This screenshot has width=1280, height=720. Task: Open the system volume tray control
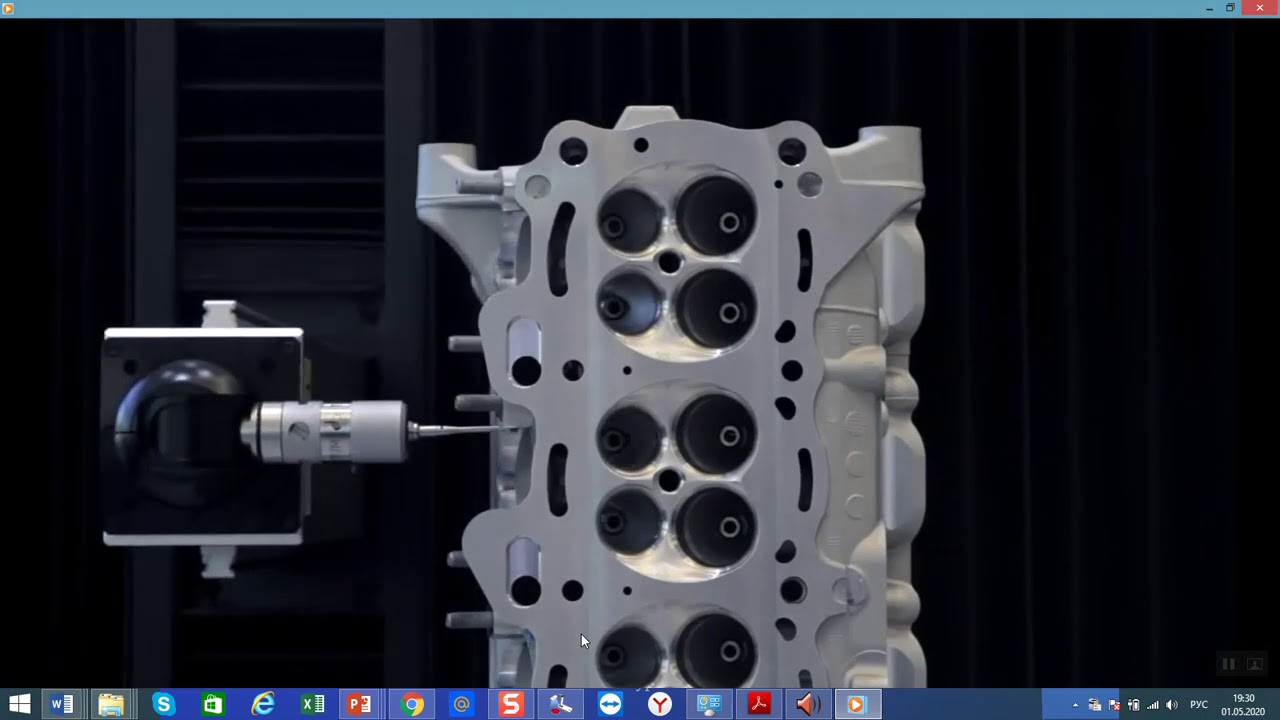[1172, 705]
